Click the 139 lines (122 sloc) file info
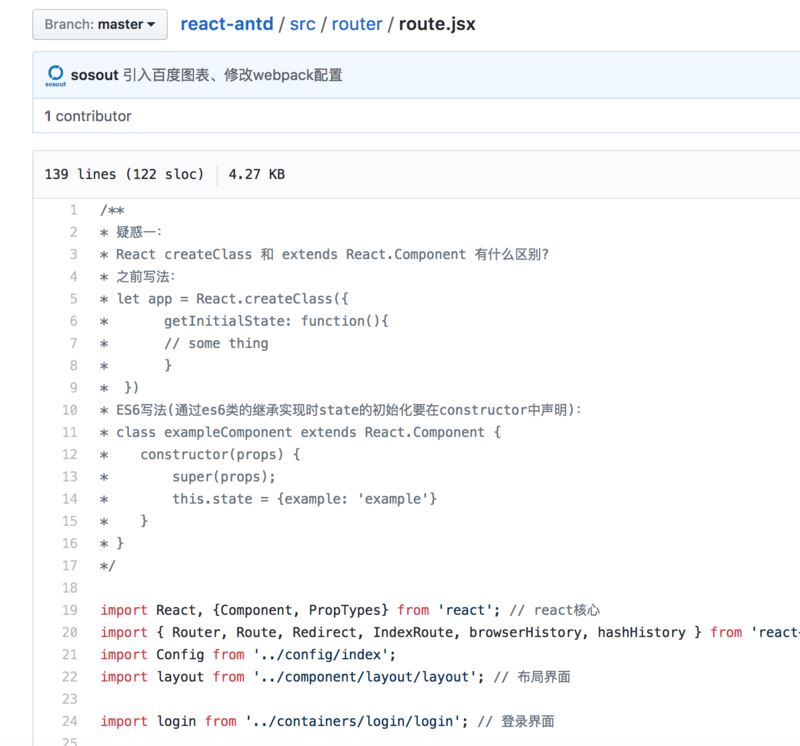 (124, 175)
